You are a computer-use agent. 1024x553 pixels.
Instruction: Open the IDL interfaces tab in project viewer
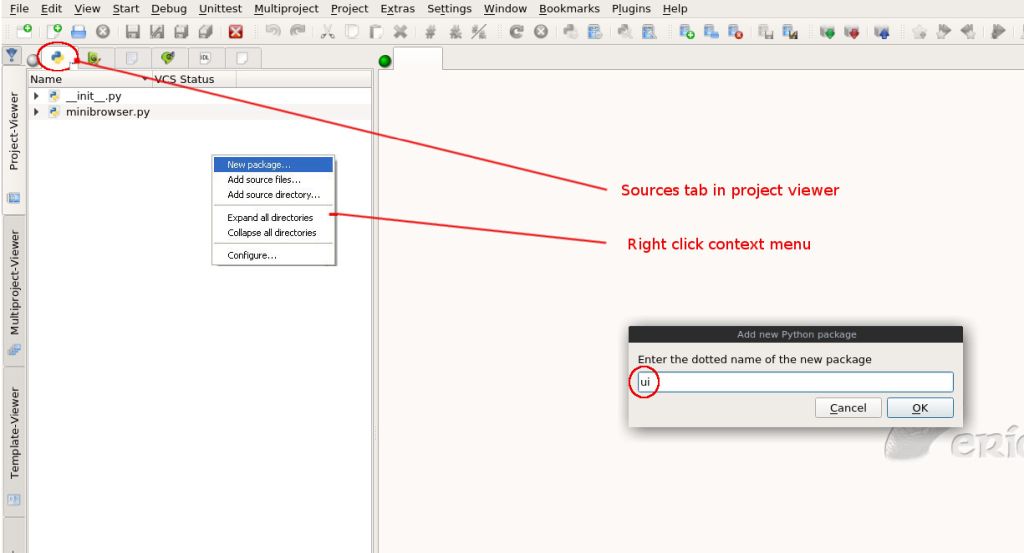click(204, 59)
